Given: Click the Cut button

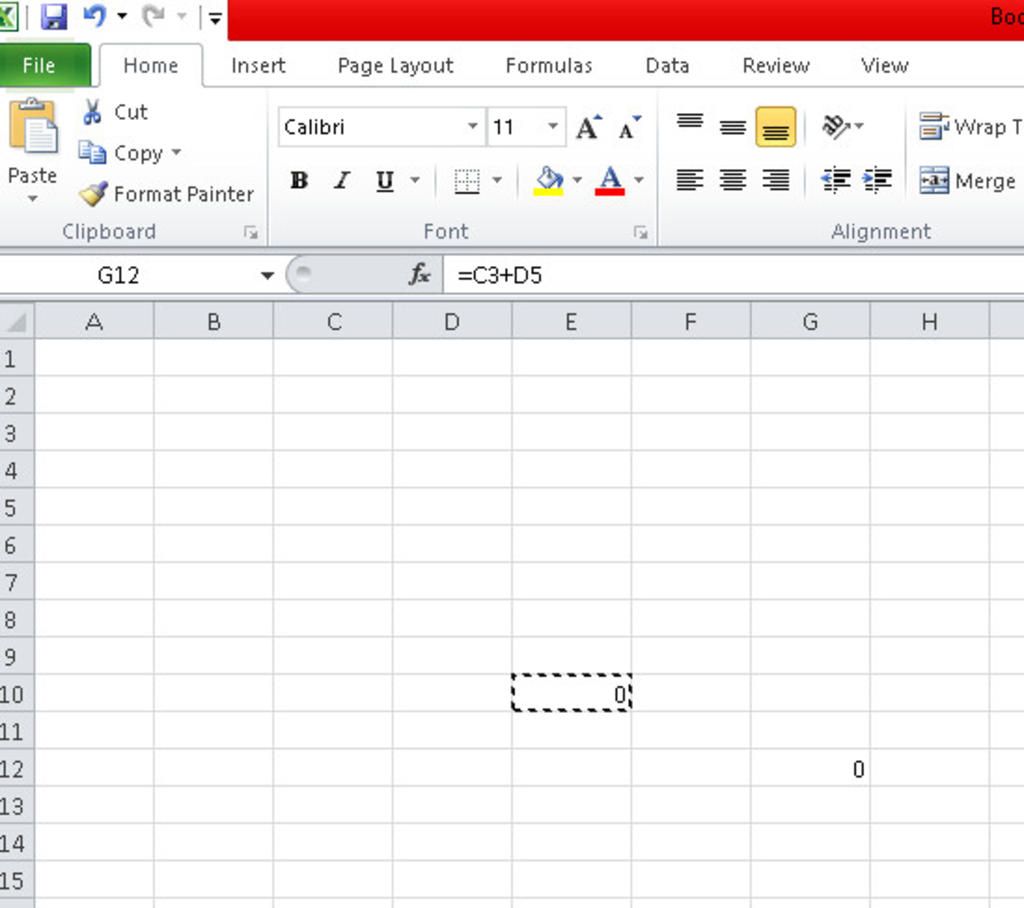Looking at the screenshot, I should coord(115,112).
